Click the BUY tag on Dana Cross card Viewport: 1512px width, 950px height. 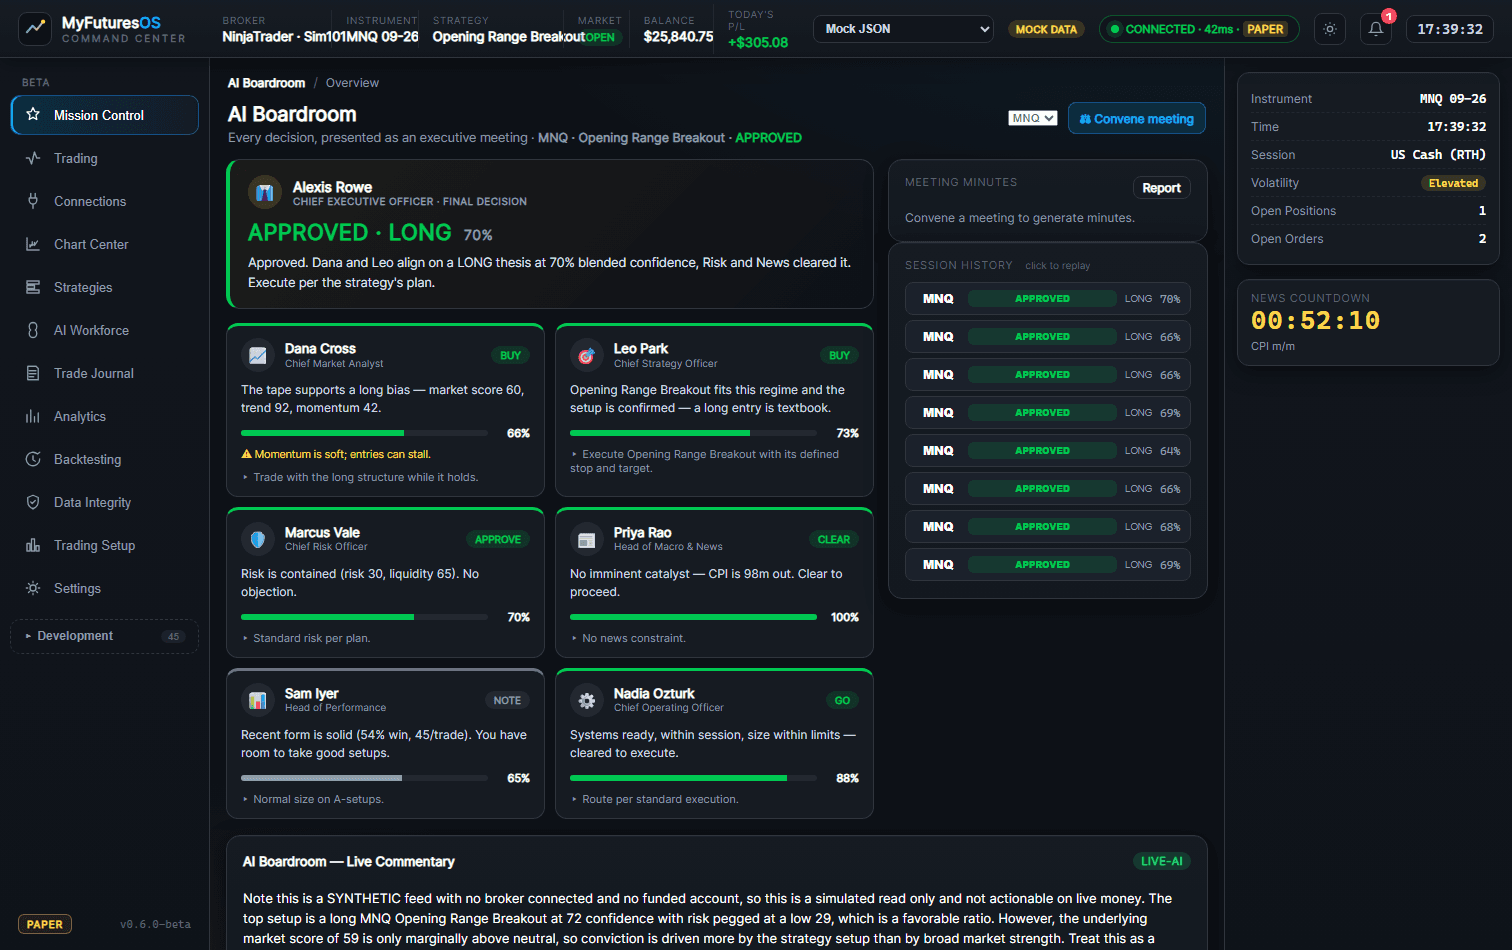click(x=510, y=355)
